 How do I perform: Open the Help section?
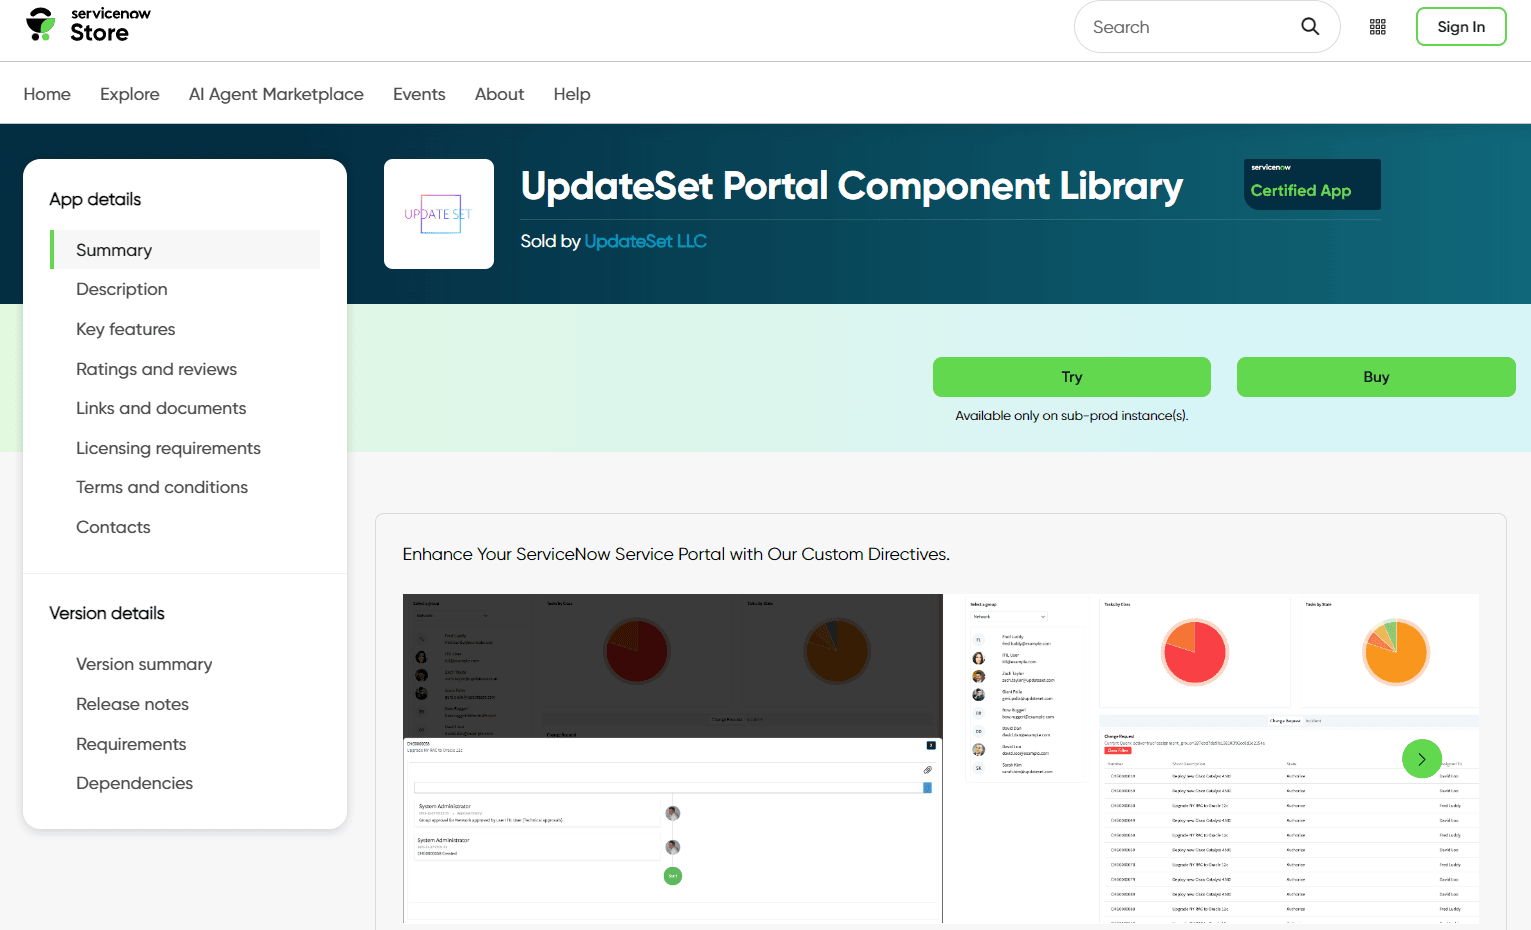coord(571,93)
